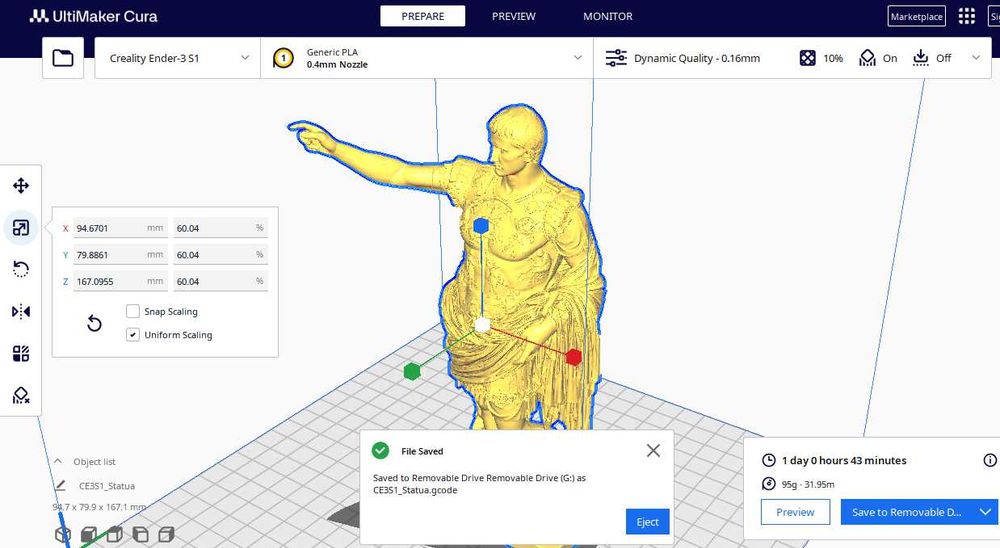The height and width of the screenshot is (548, 1000).
Task: Edit the Z size mm field
Action: [121, 281]
